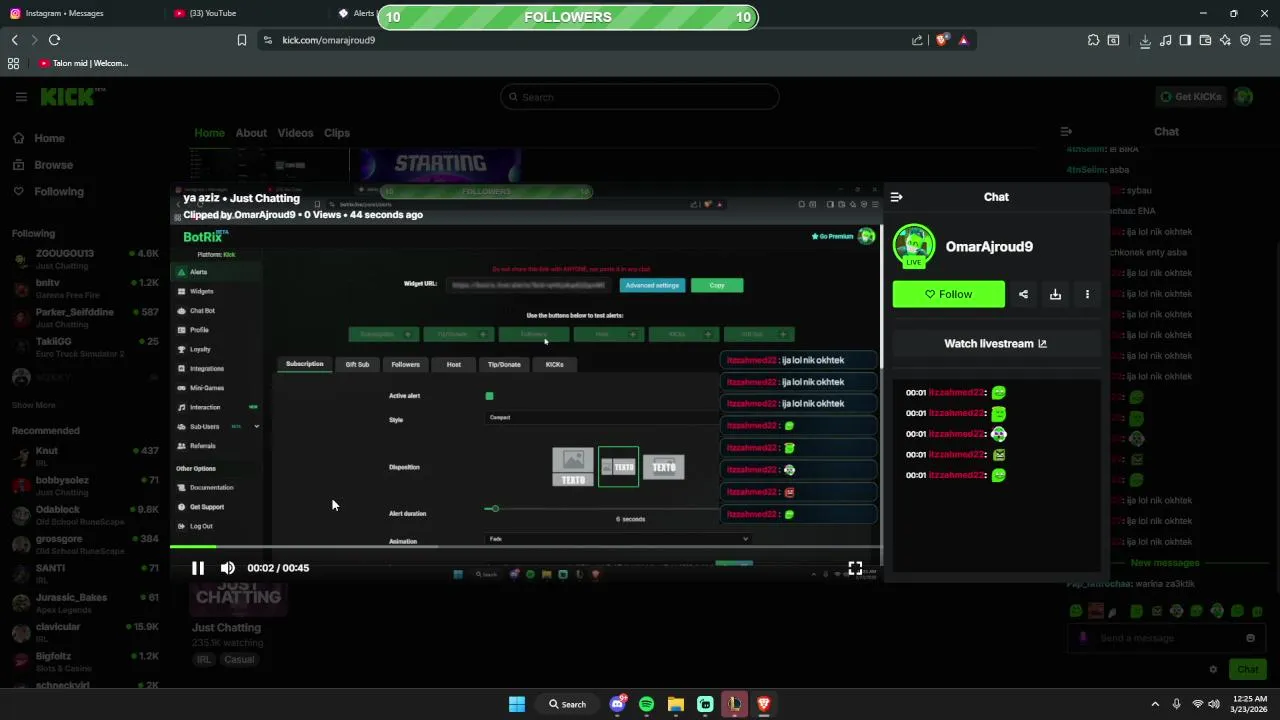Switch to the About tab
Screen dimensions: 1280x720
[x=251, y=133]
